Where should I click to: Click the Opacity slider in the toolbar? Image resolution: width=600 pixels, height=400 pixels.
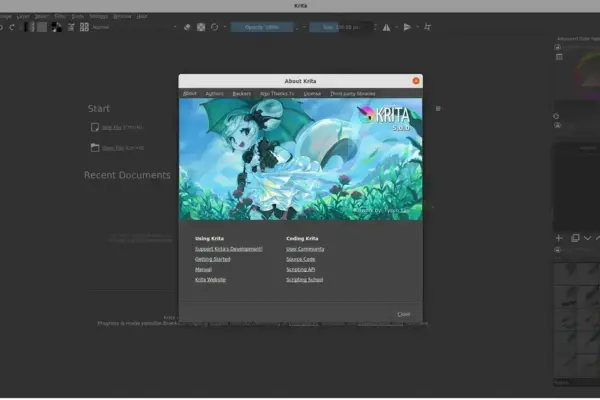262,27
